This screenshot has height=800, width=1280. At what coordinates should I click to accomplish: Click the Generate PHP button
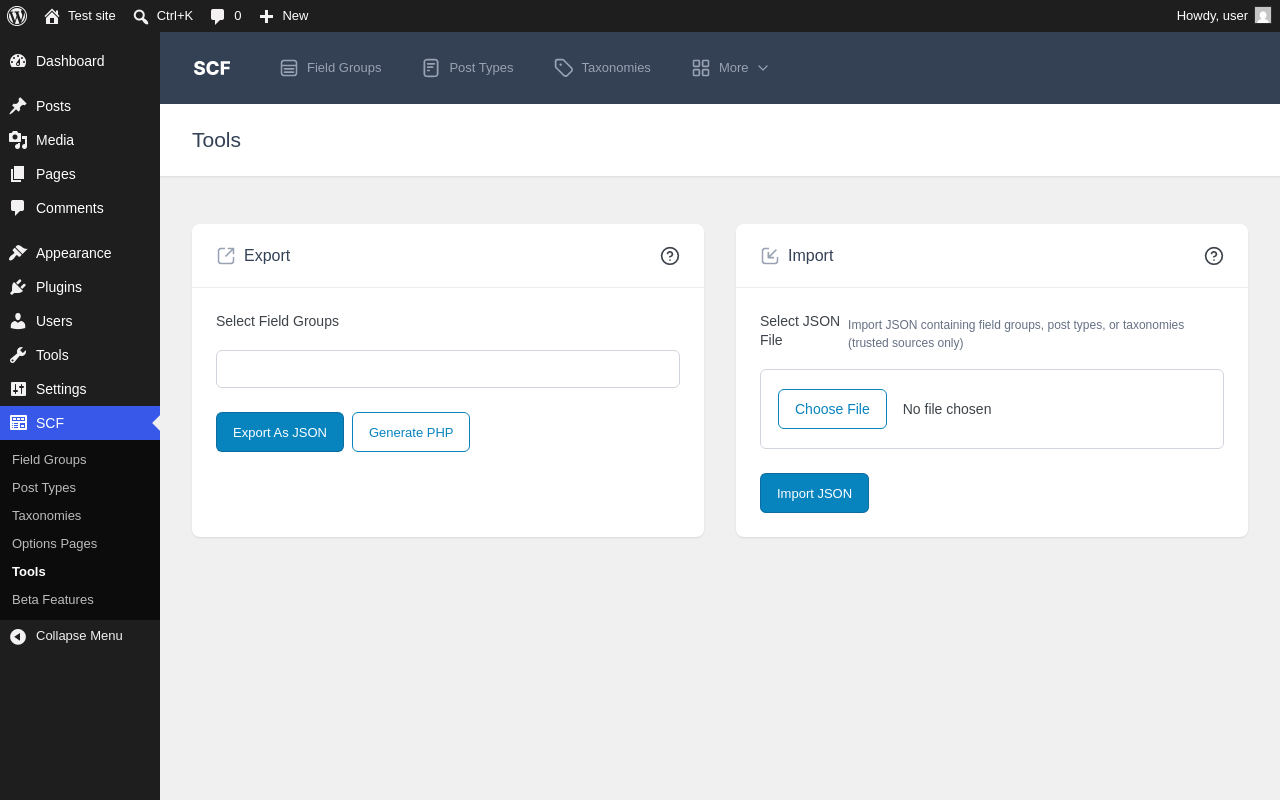411,432
